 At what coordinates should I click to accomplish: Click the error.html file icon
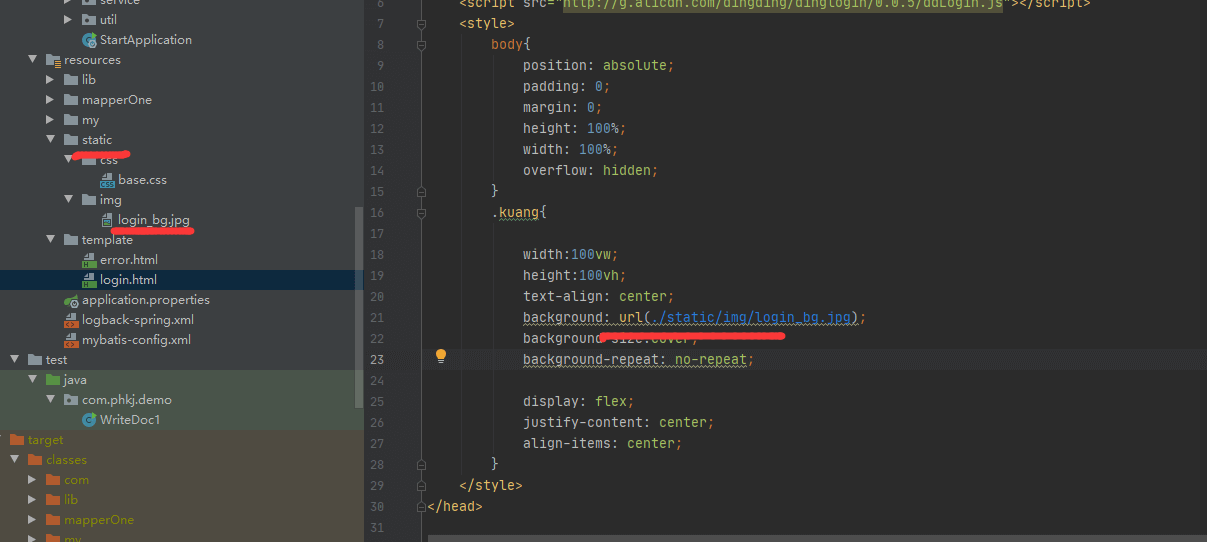click(89, 260)
